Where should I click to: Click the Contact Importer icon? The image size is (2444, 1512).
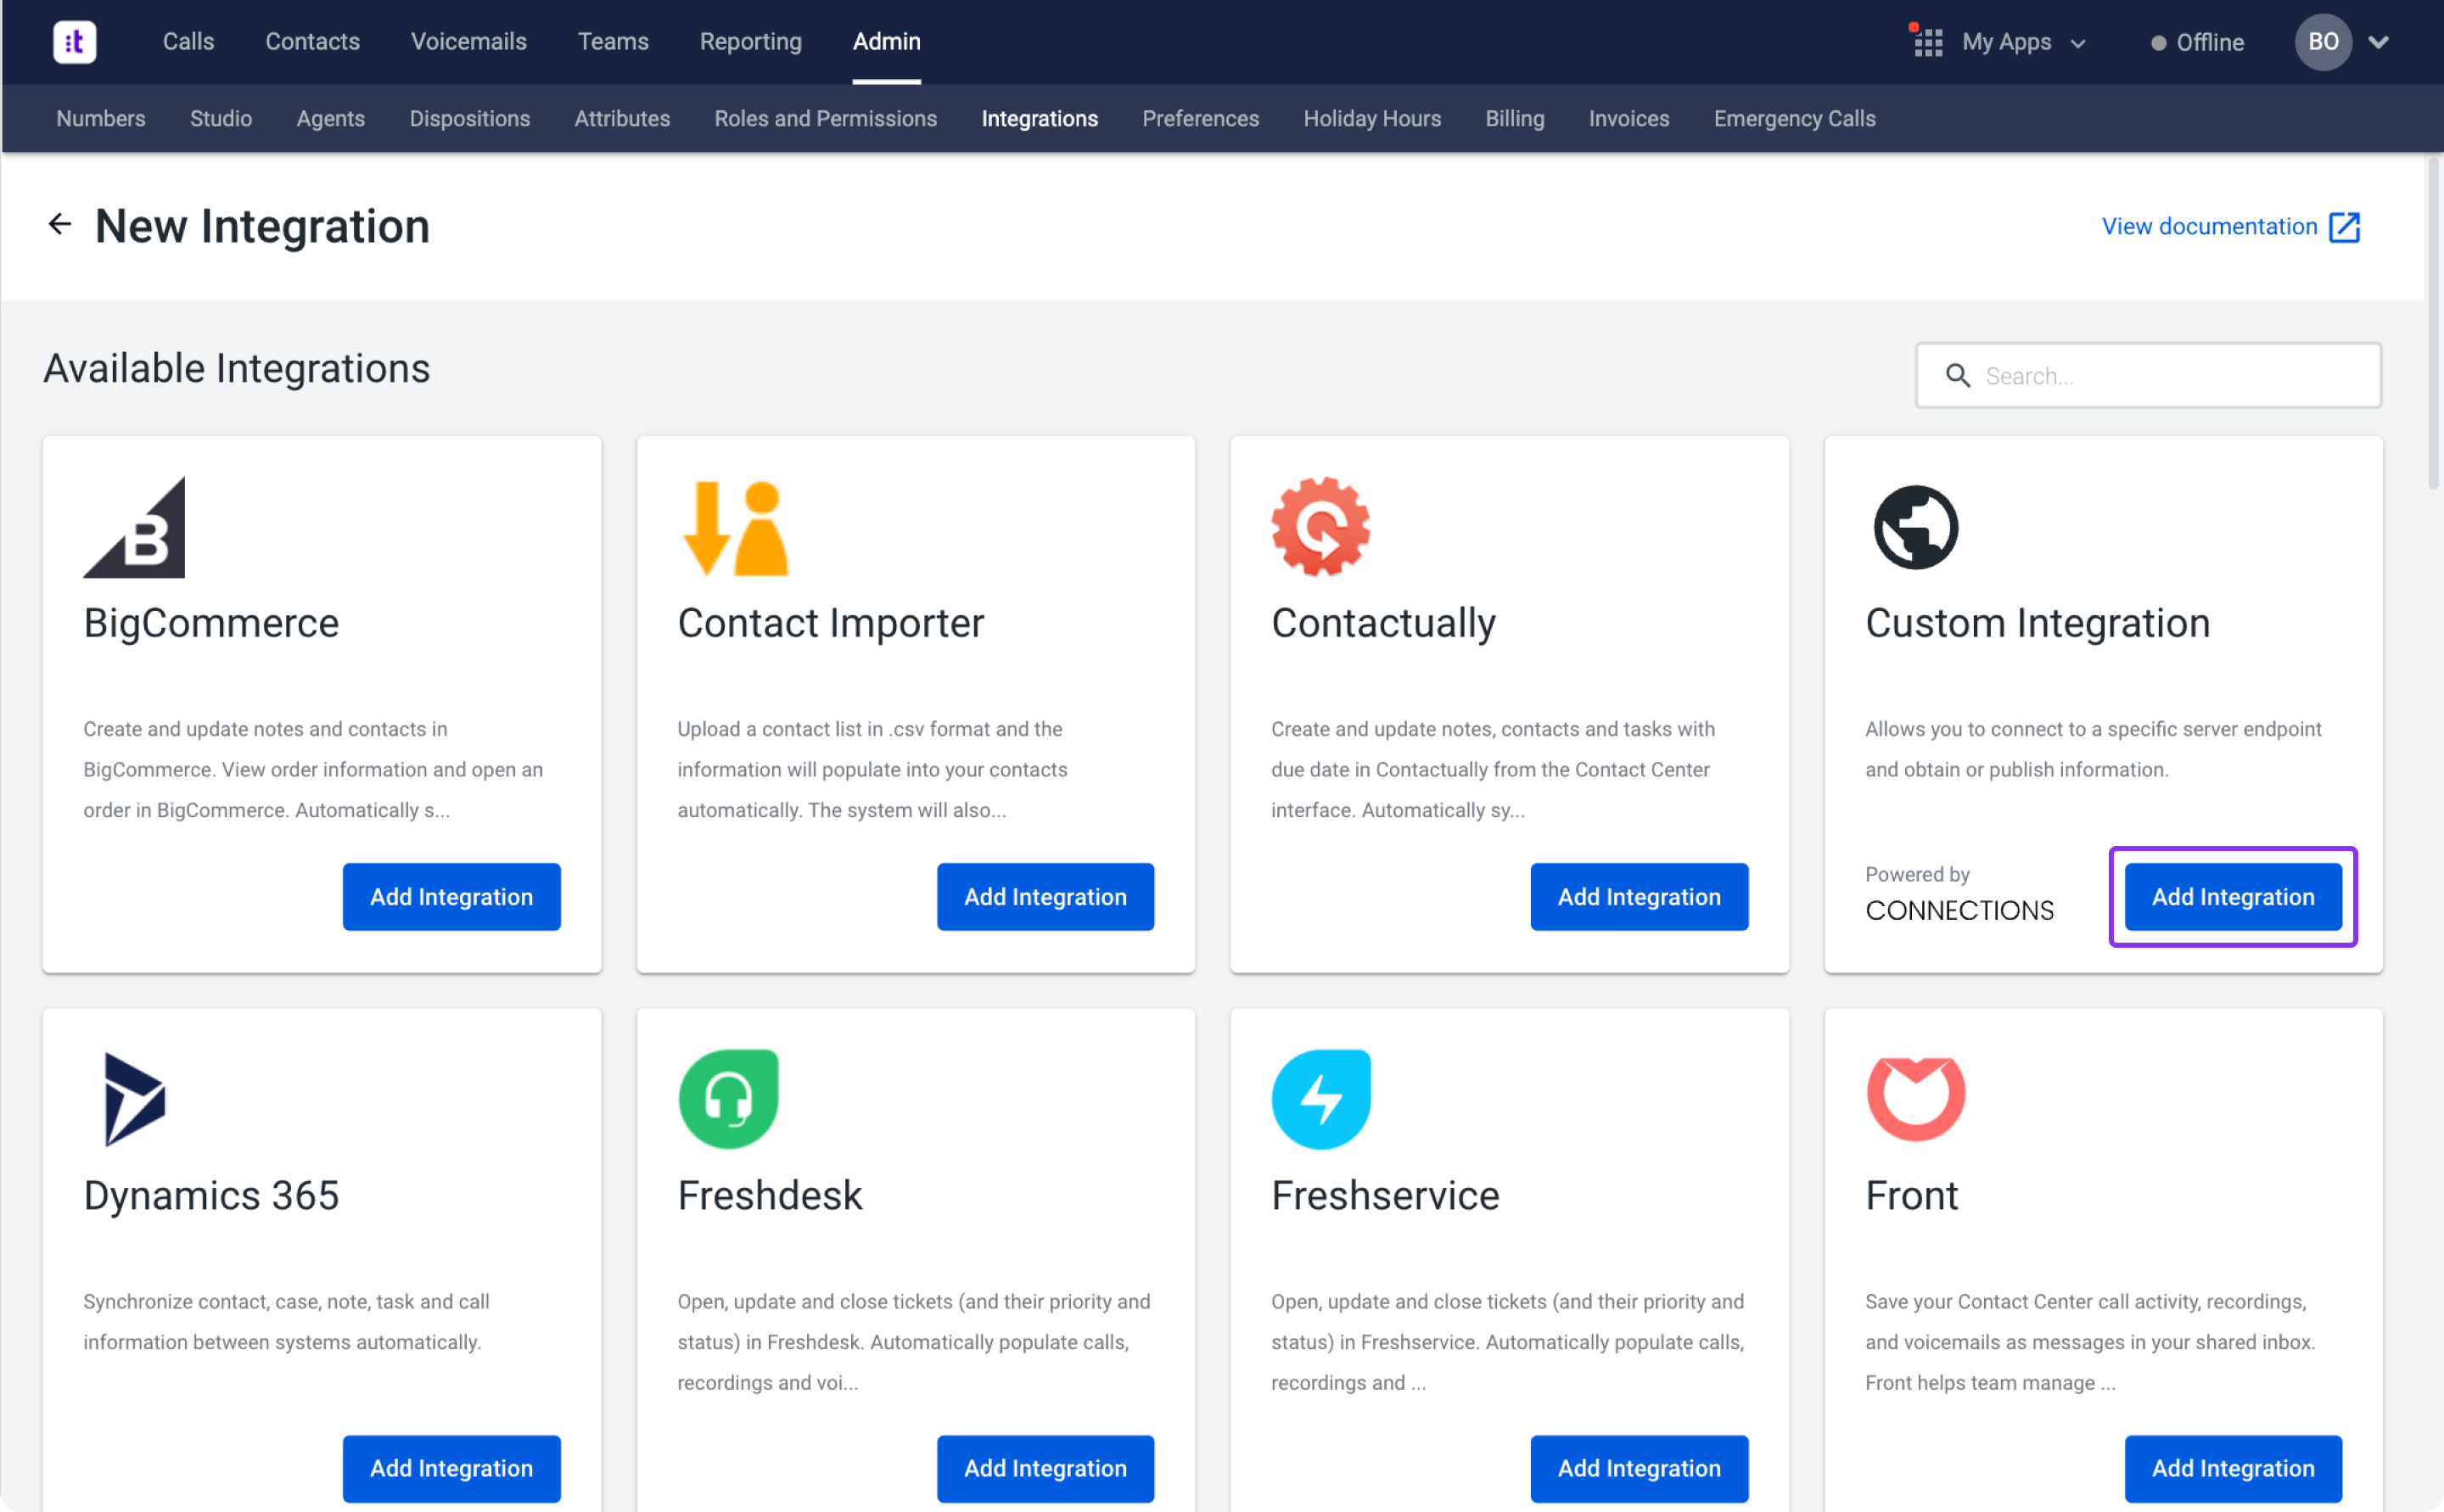click(735, 527)
